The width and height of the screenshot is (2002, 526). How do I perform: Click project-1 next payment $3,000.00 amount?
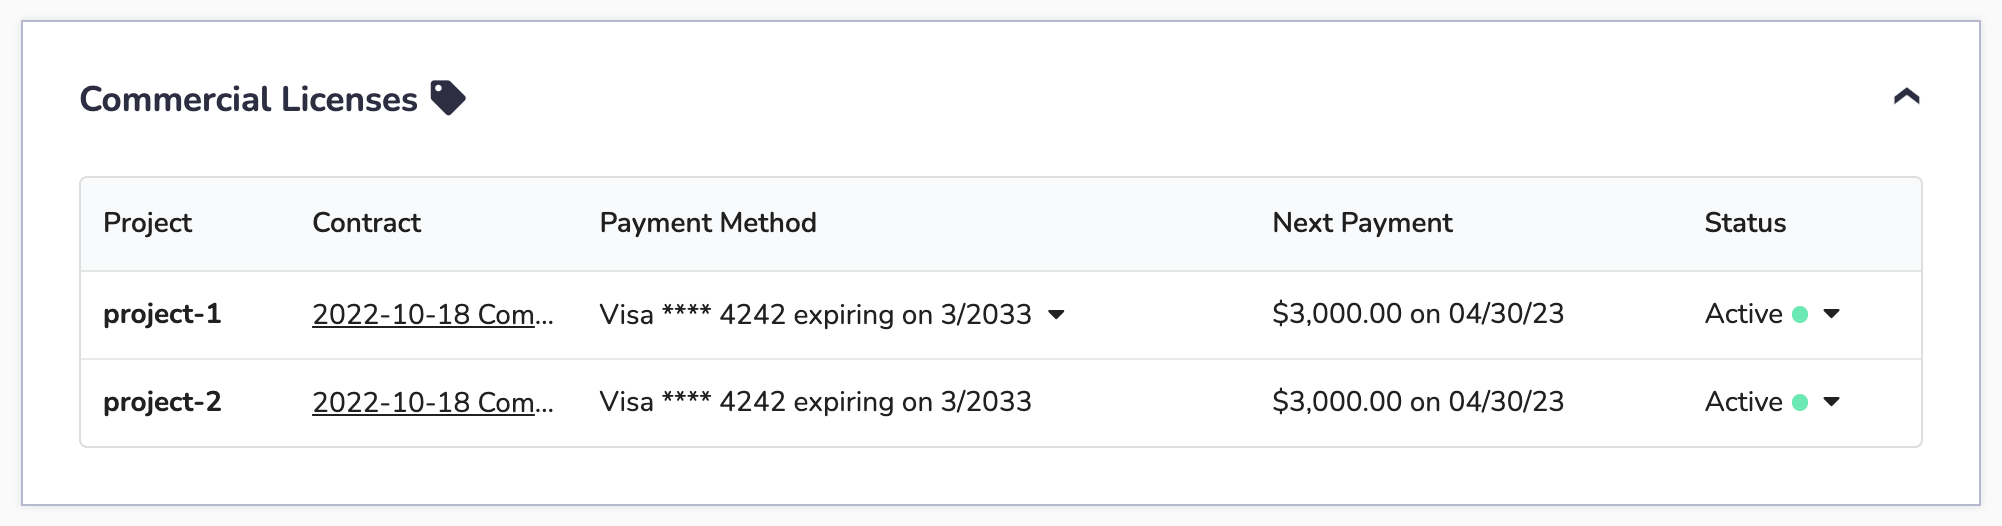click(1337, 314)
